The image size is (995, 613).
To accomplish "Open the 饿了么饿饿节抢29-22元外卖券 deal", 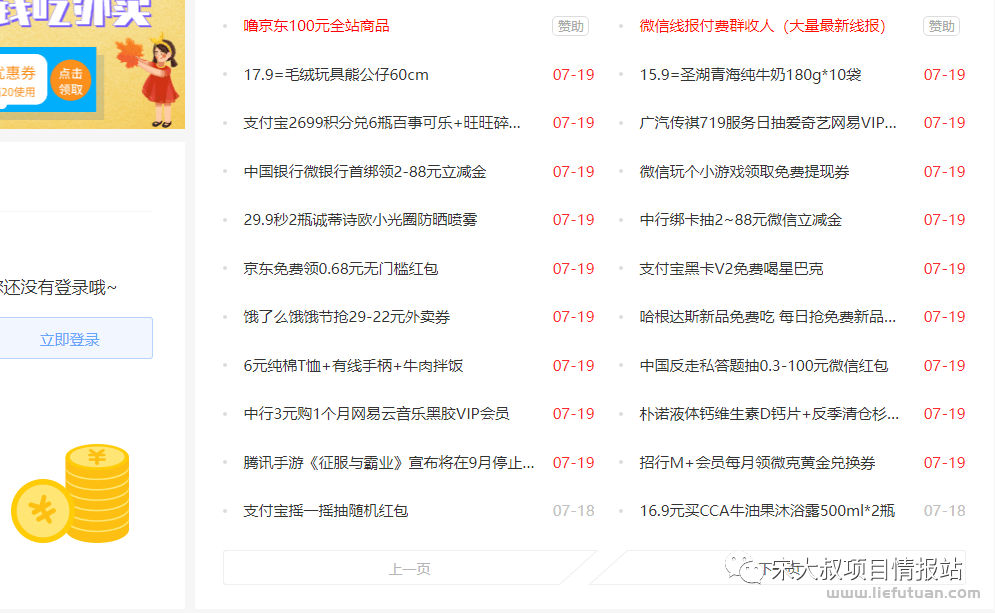I will (347, 317).
